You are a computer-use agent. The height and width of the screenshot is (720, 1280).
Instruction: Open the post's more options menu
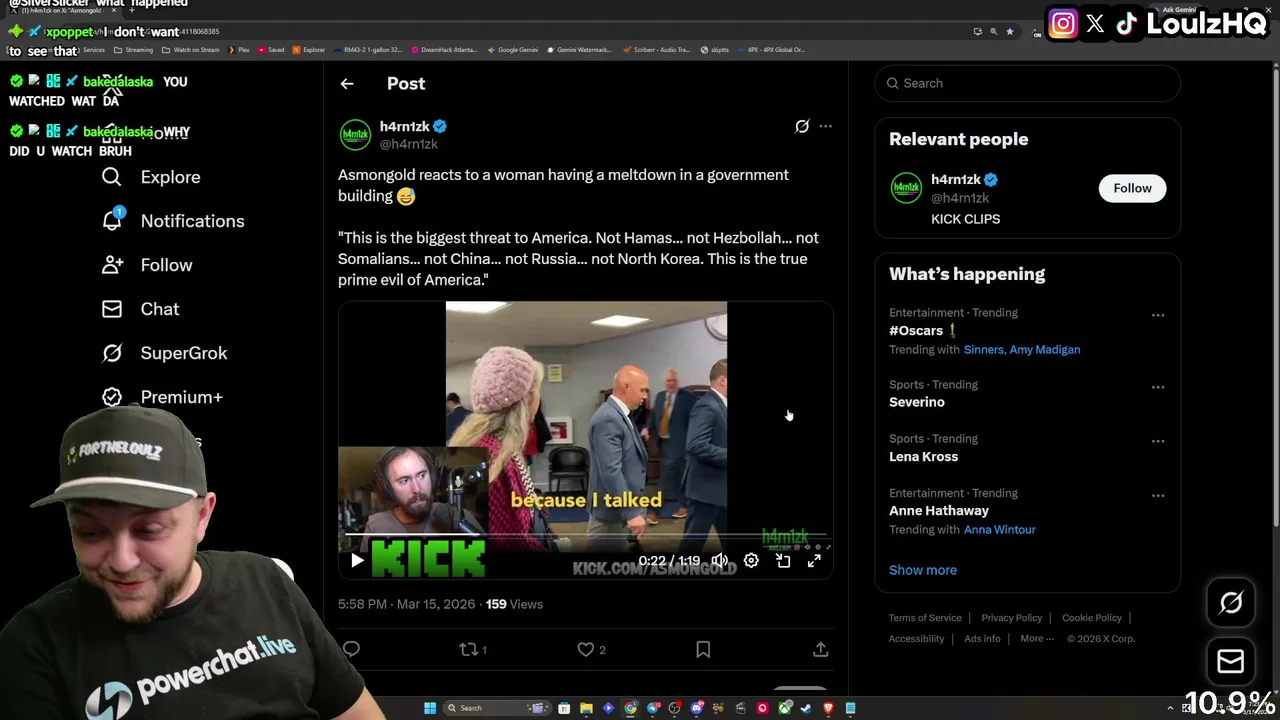825,126
